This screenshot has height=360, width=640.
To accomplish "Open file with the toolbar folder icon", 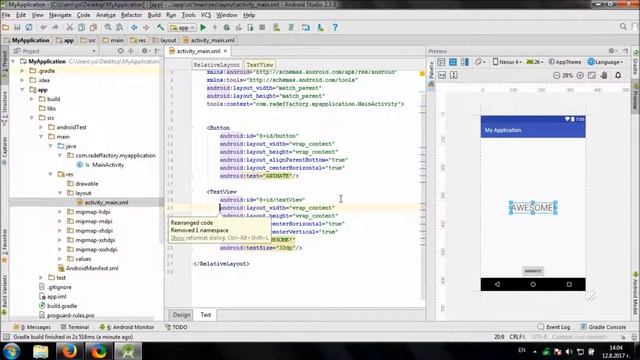I will (x=6, y=27).
